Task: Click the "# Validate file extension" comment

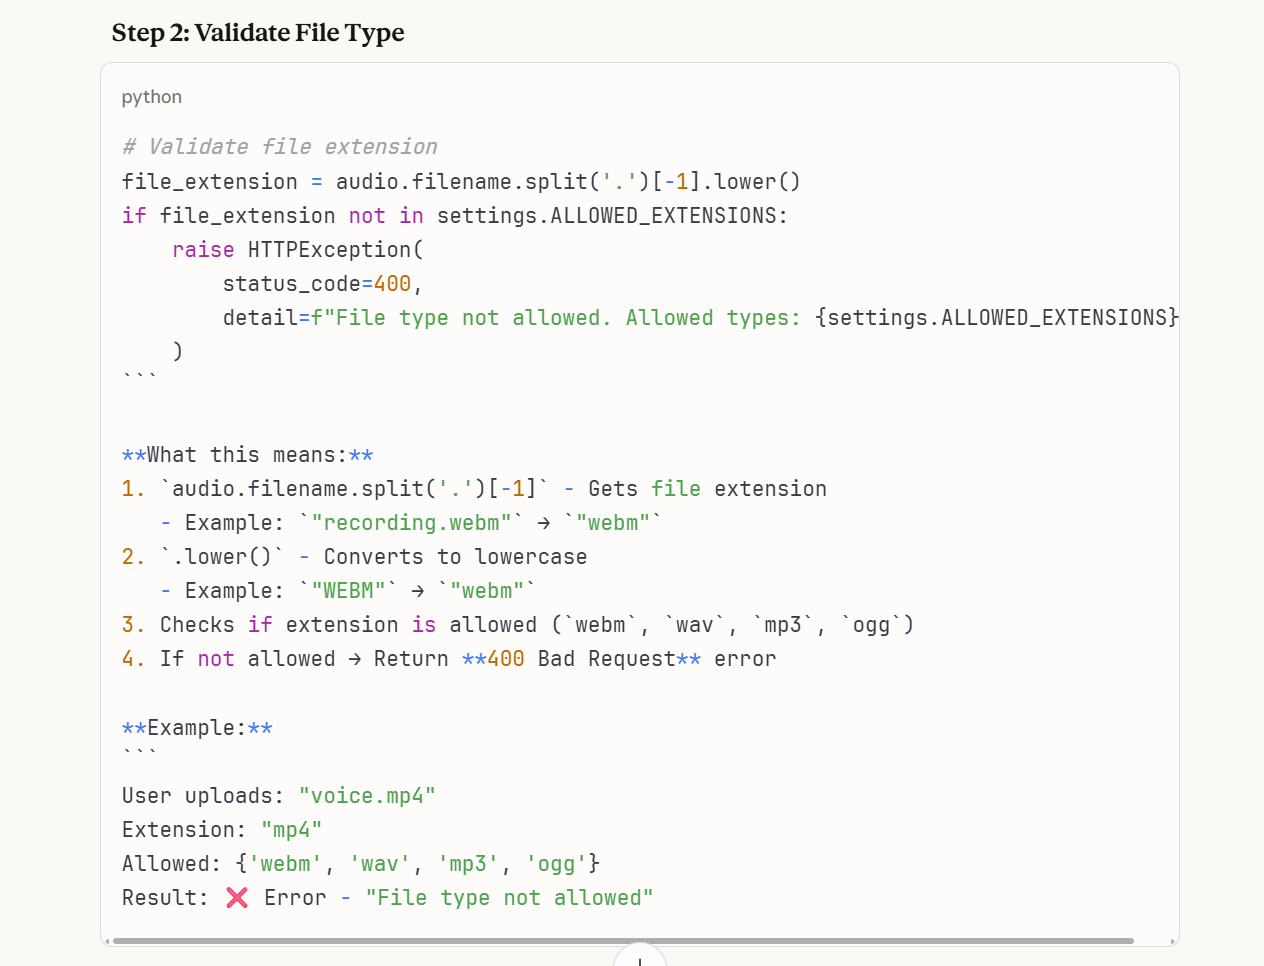Action: [280, 147]
